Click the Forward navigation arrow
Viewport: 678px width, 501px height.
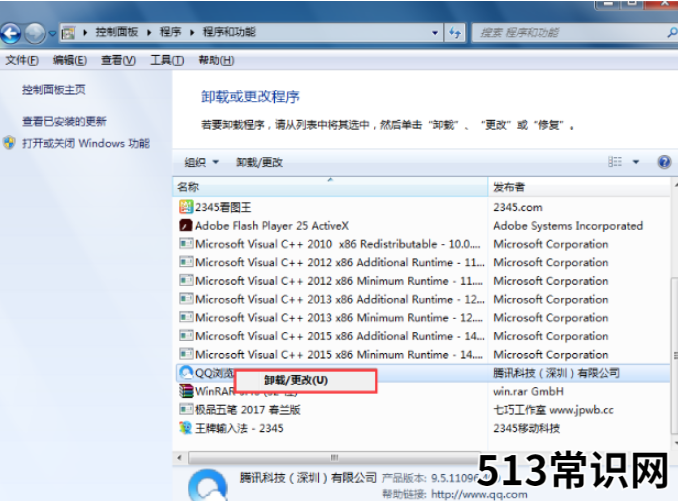(x=35, y=33)
